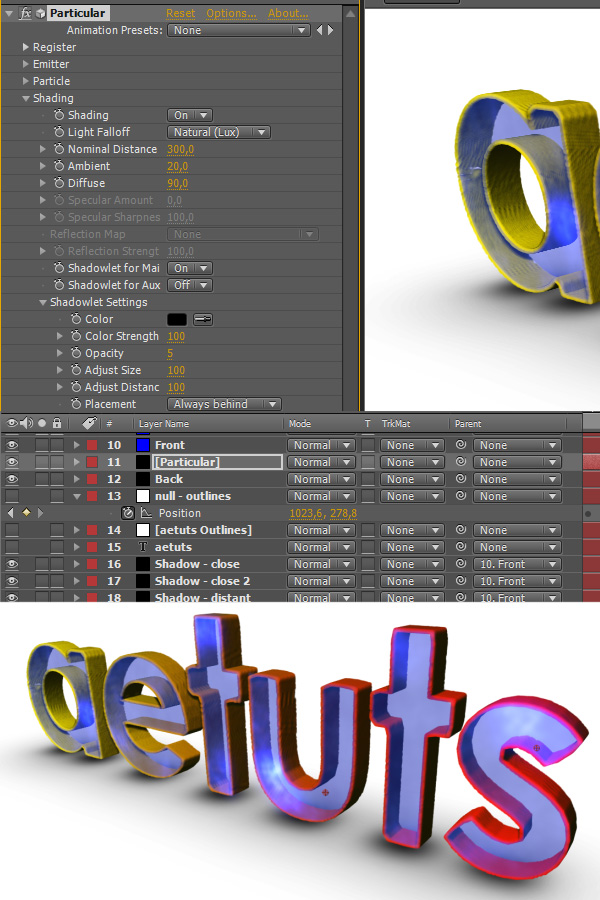Screen dimensions: 600x900
Task: Click the shadowlet black Color swatch
Action: tap(177, 319)
